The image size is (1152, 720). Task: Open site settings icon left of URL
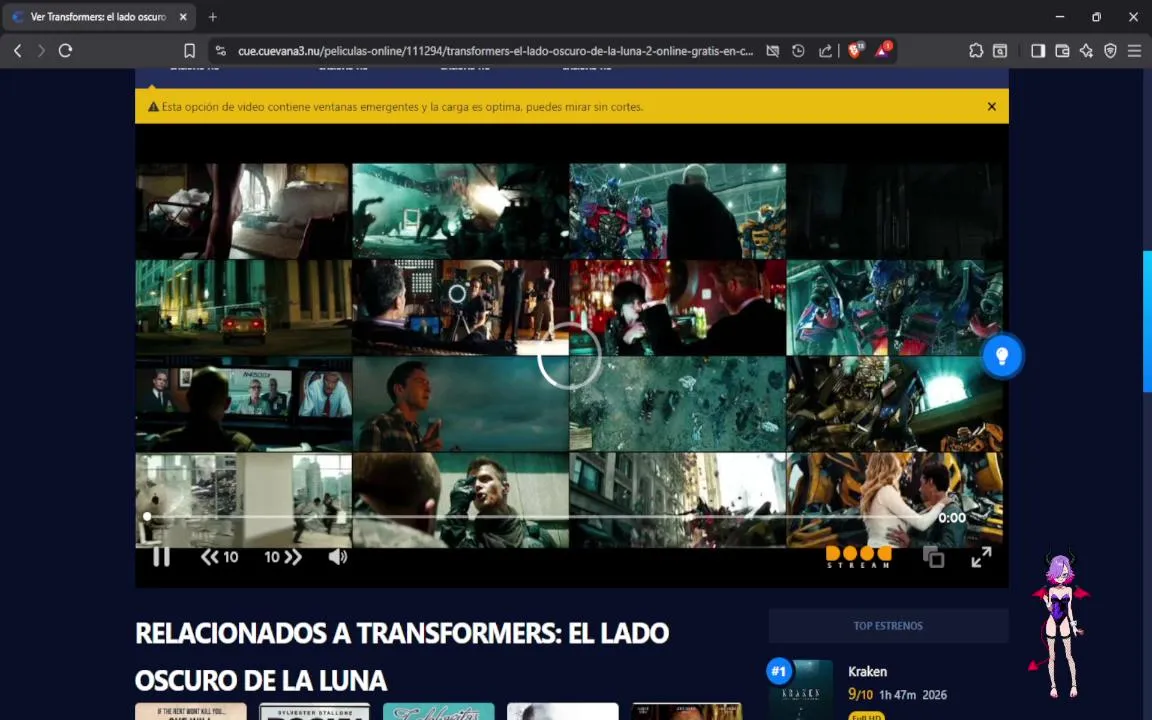(220, 51)
